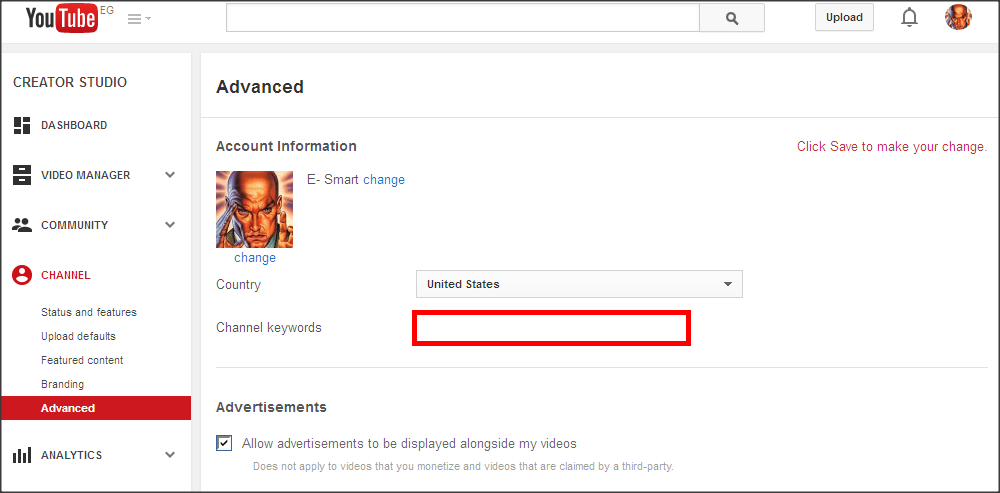Open Video Manager section
This screenshot has width=1000, height=493.
click(85, 175)
